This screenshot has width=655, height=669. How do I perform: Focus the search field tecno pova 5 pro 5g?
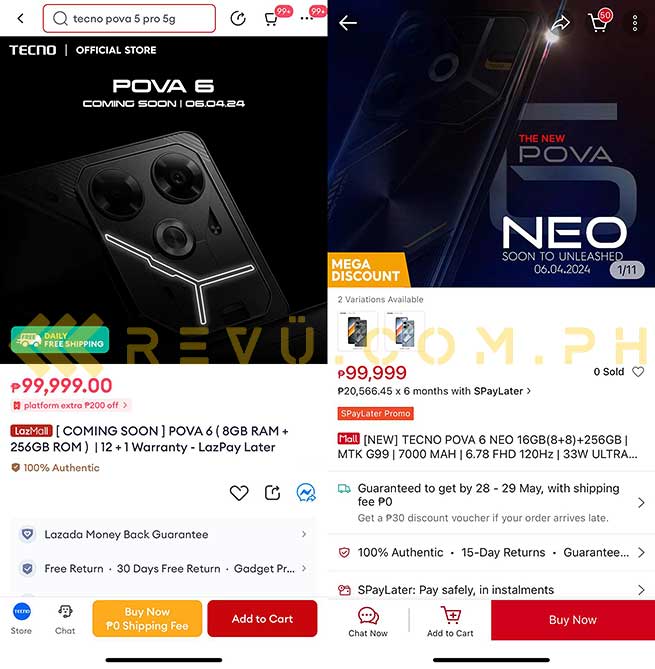point(129,18)
